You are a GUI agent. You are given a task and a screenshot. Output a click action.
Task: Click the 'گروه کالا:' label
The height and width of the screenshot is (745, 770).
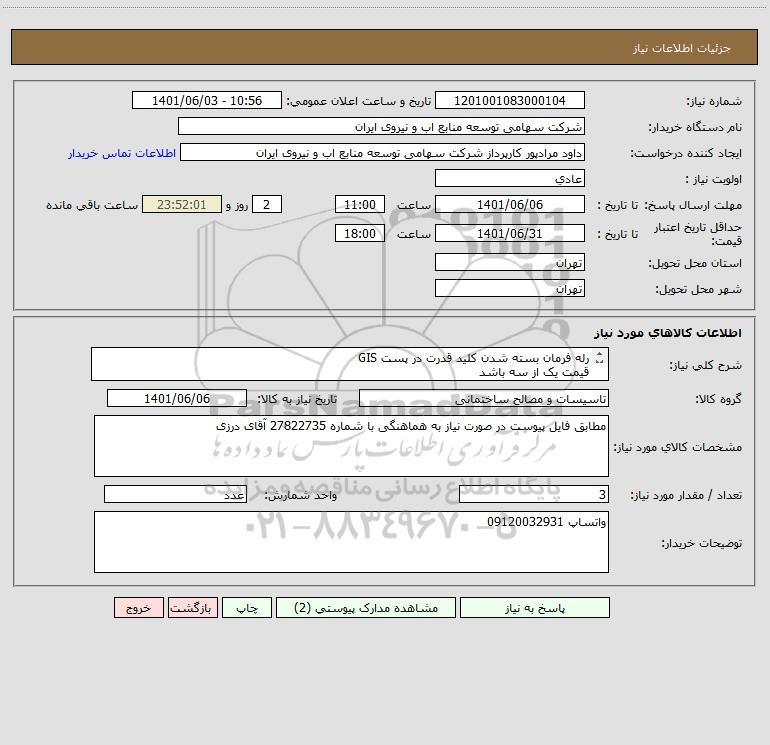718,399
